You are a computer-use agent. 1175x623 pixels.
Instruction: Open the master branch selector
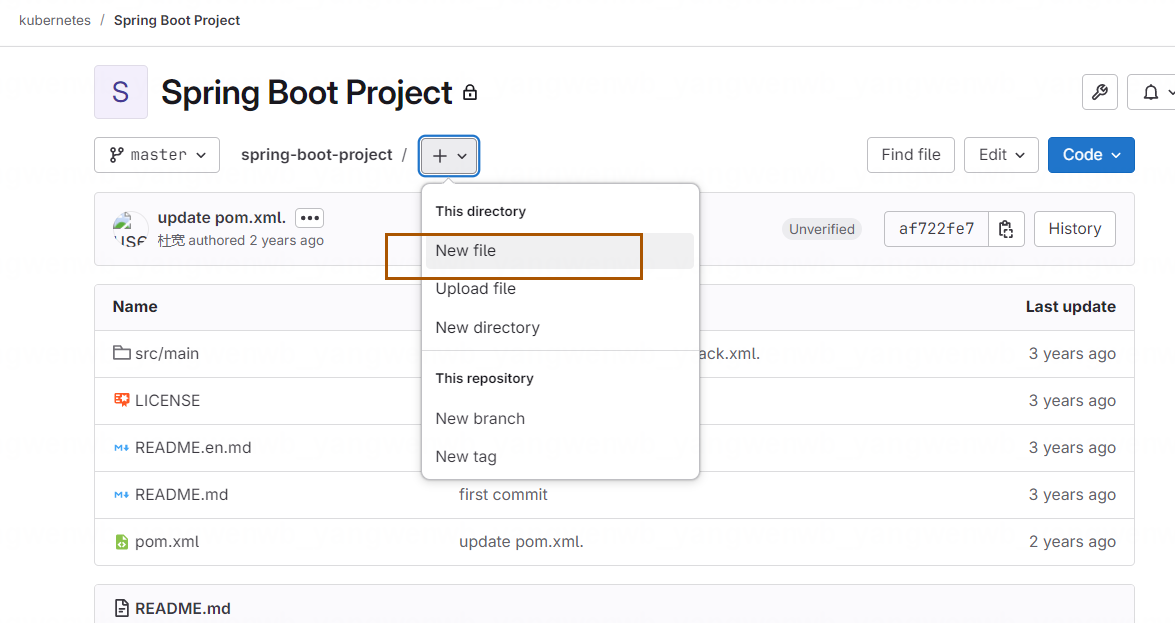(x=157, y=154)
